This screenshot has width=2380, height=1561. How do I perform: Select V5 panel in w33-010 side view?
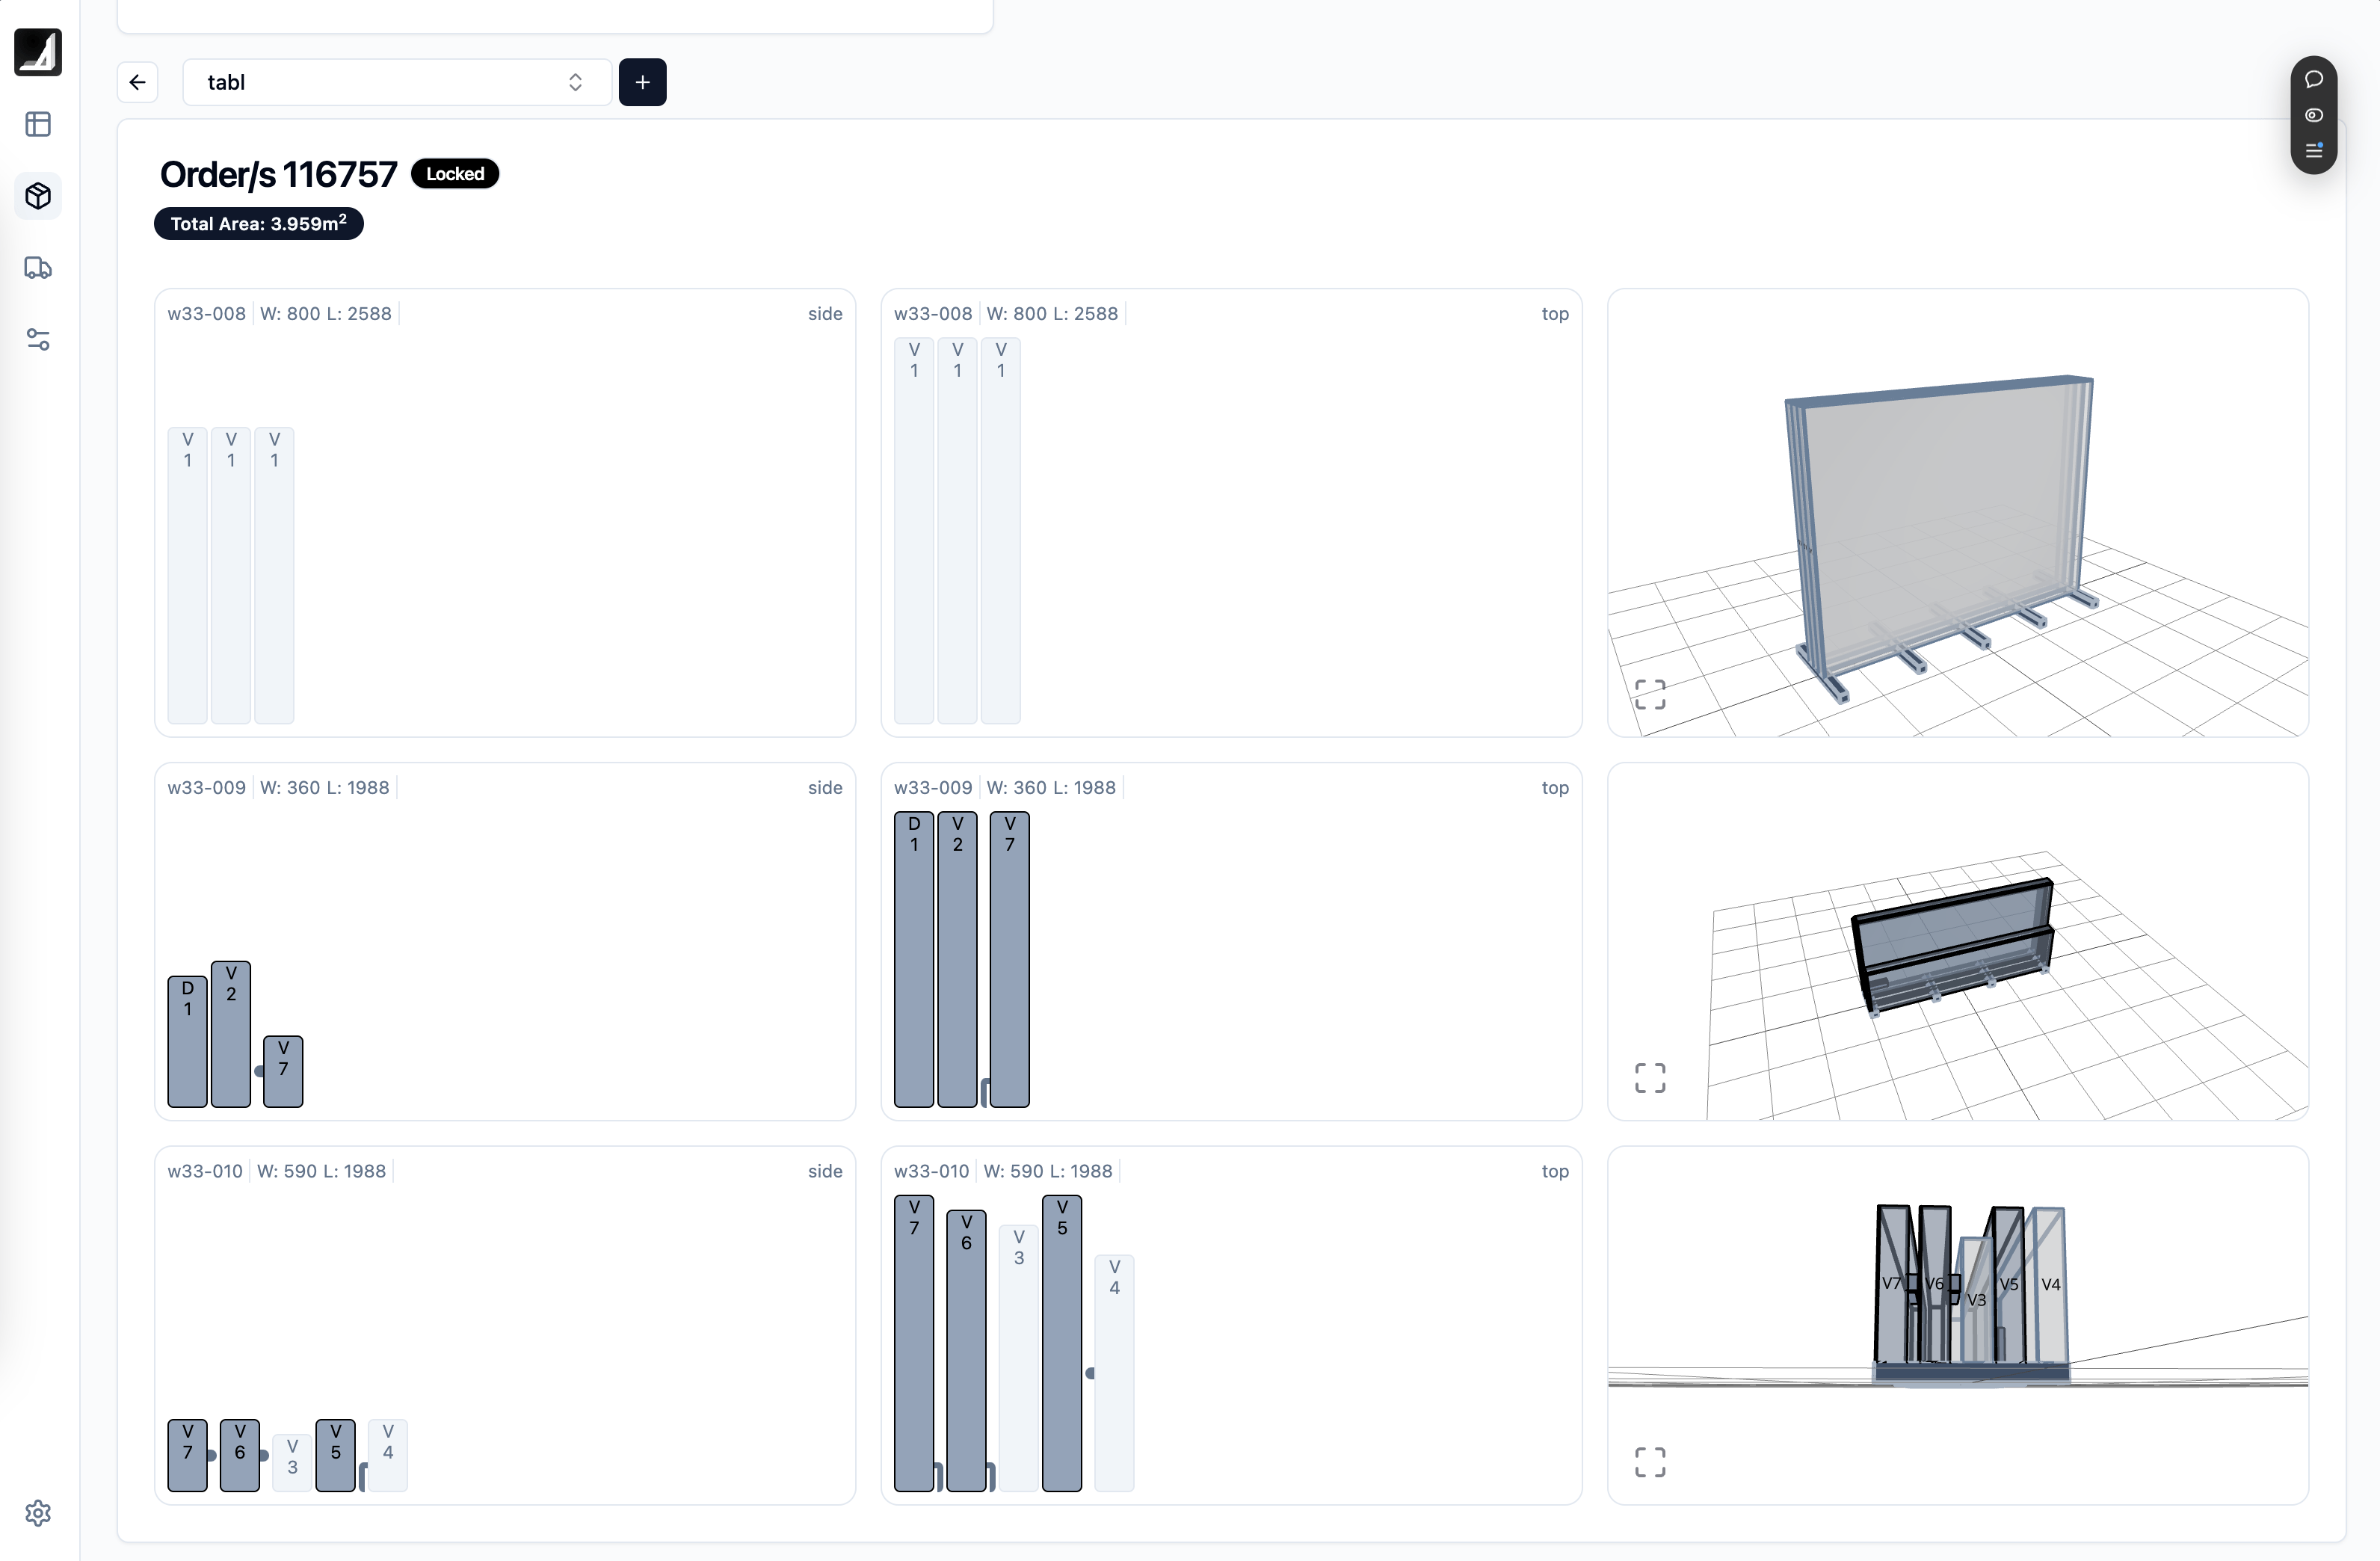click(336, 1456)
